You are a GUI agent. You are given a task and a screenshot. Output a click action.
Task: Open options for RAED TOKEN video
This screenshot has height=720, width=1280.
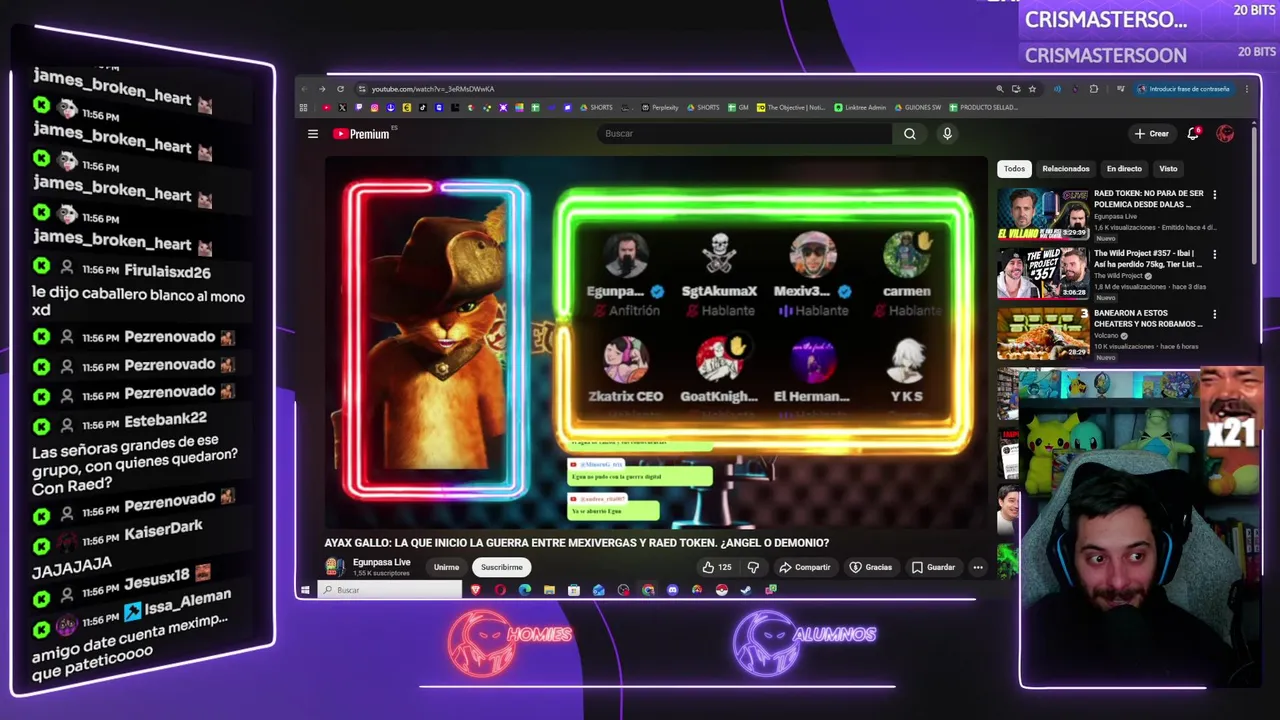pyautogui.click(x=1214, y=195)
